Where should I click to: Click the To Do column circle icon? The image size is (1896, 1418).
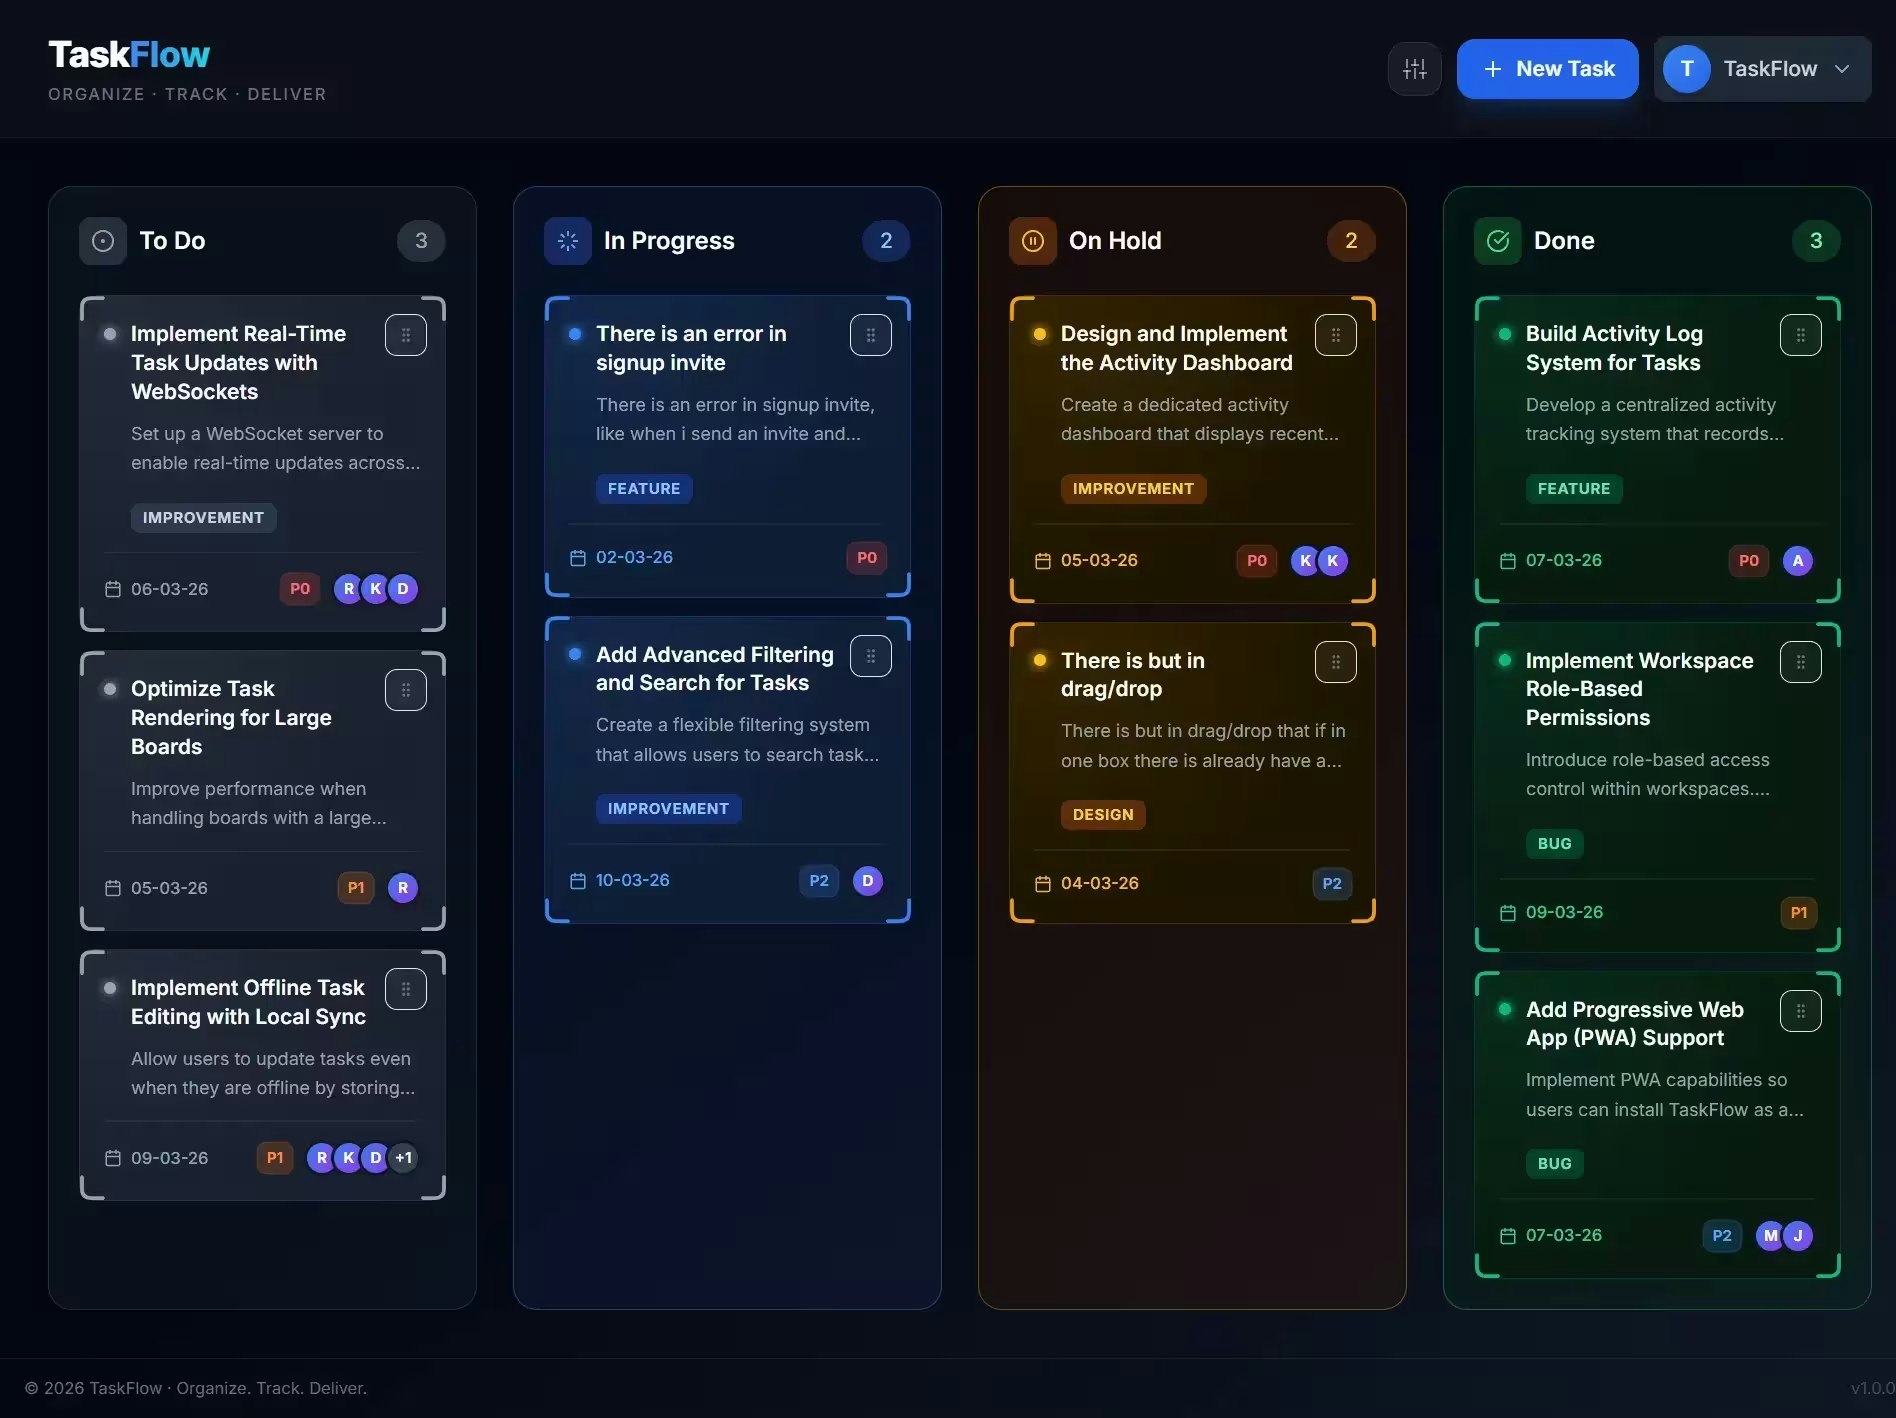click(x=102, y=240)
